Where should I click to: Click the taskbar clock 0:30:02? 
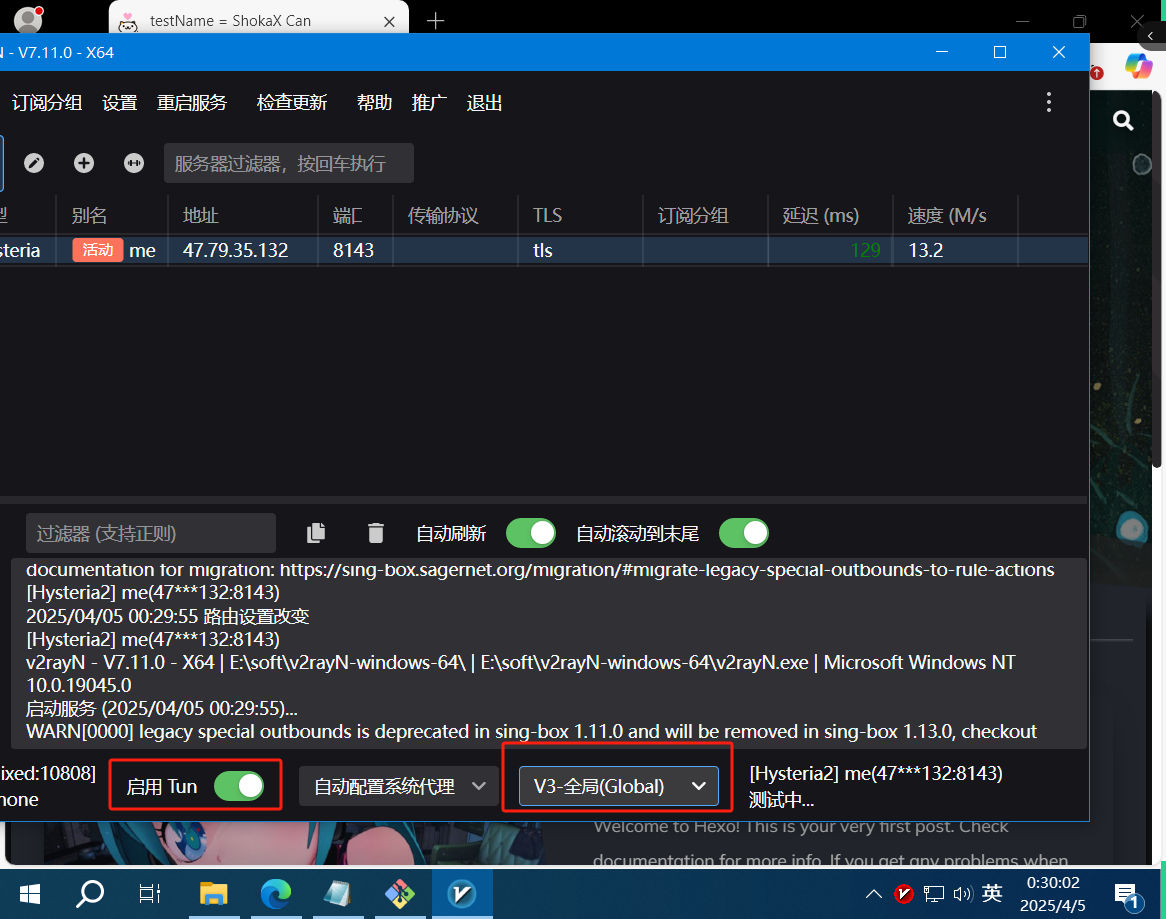[x=1052, y=894]
